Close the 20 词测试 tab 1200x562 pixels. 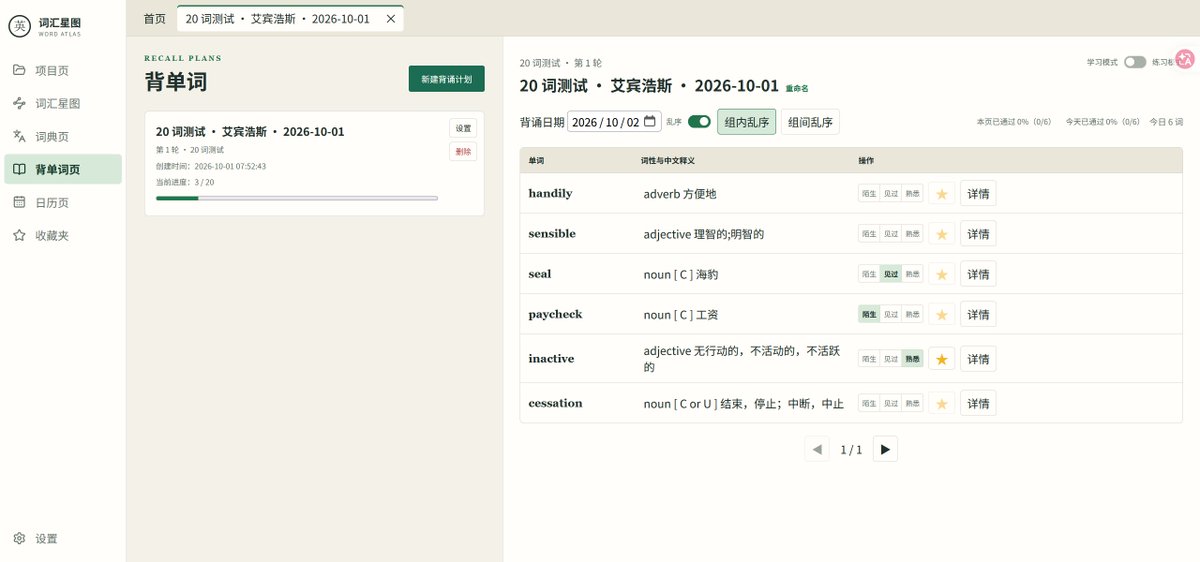(391, 19)
